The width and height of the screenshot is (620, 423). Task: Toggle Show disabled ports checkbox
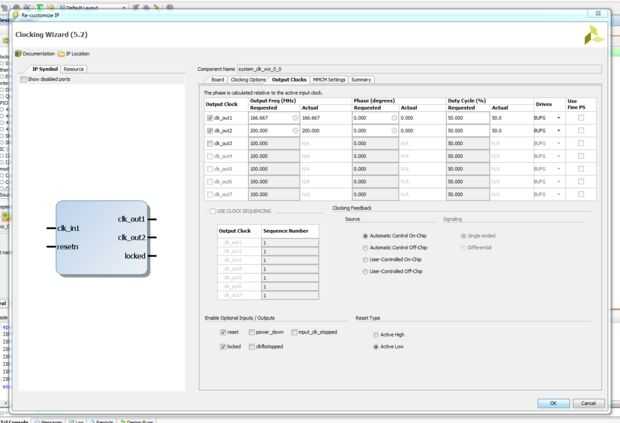point(23,79)
